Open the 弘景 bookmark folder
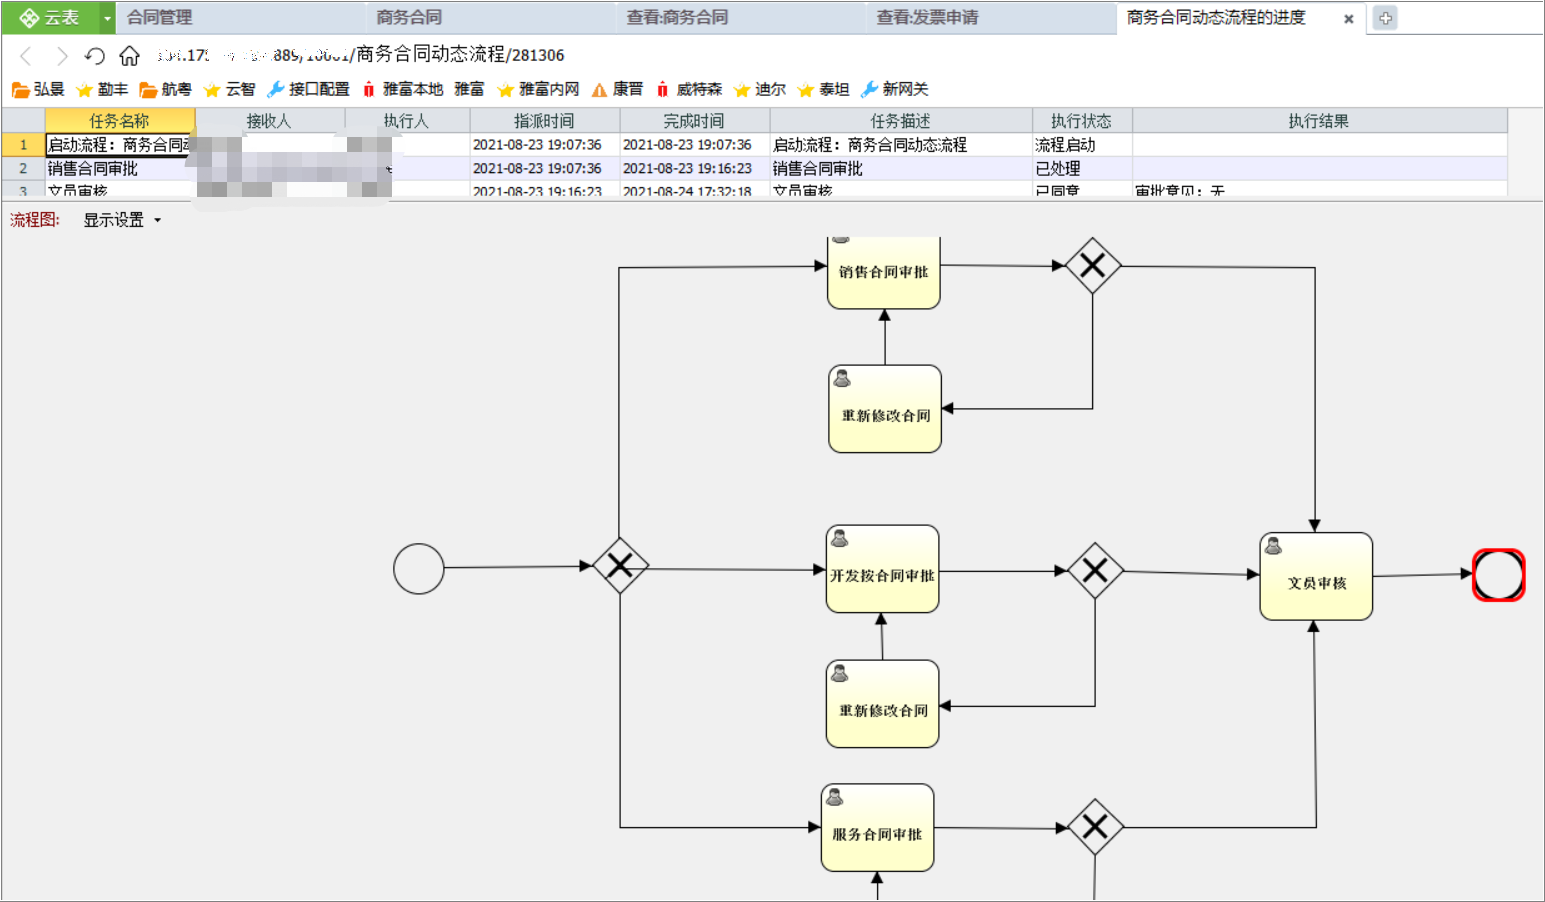This screenshot has height=902, width=1545. pos(38,89)
